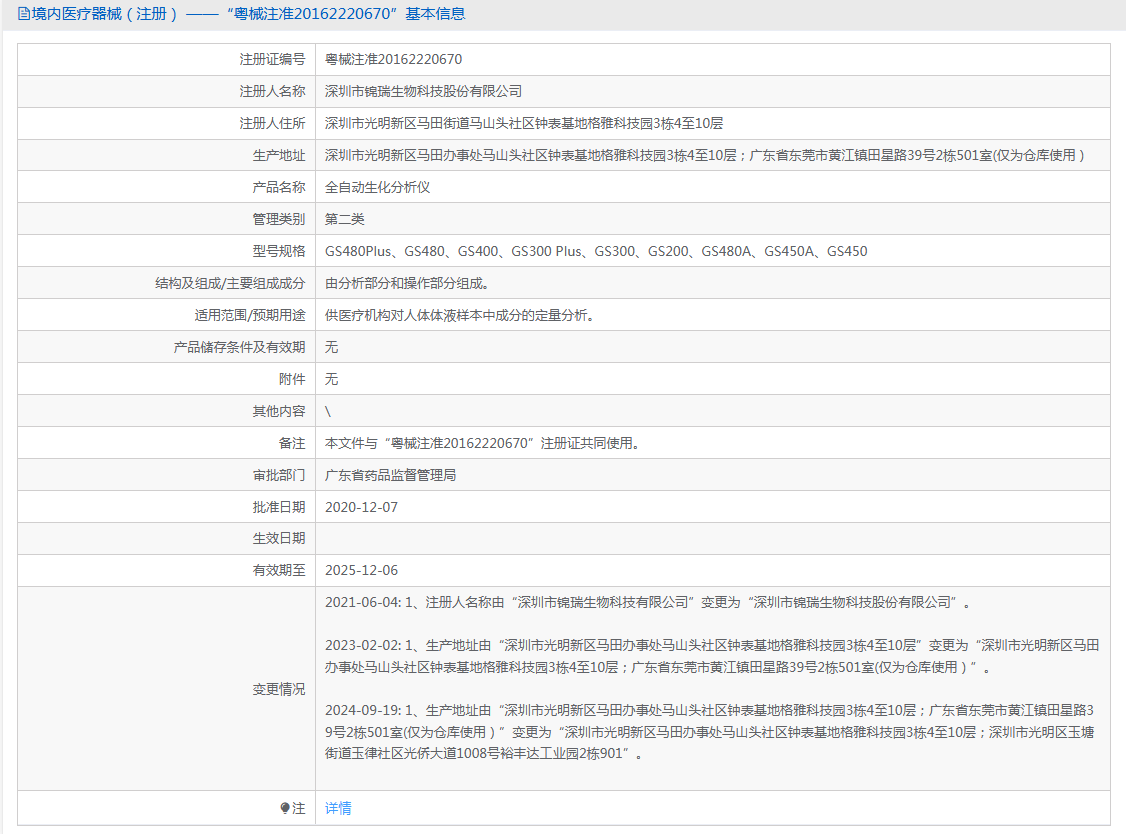
Task: Click the 批准日期 row label
Action: (279, 507)
